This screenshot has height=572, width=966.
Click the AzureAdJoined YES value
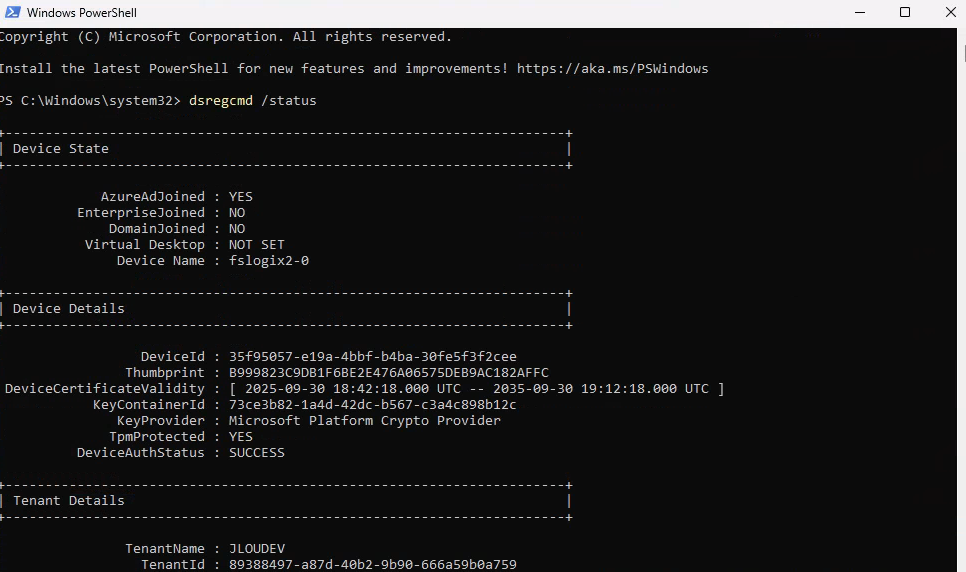(241, 197)
